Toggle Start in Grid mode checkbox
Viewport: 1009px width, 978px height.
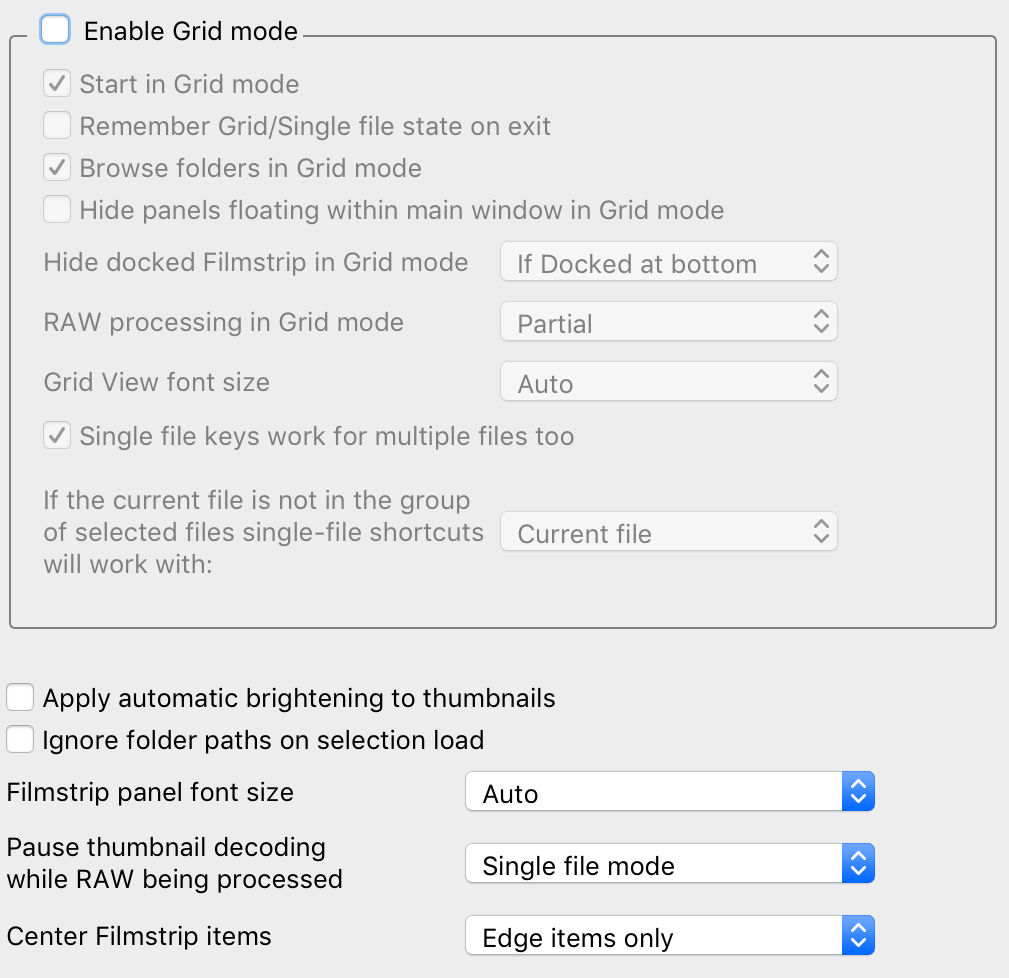coord(57,84)
